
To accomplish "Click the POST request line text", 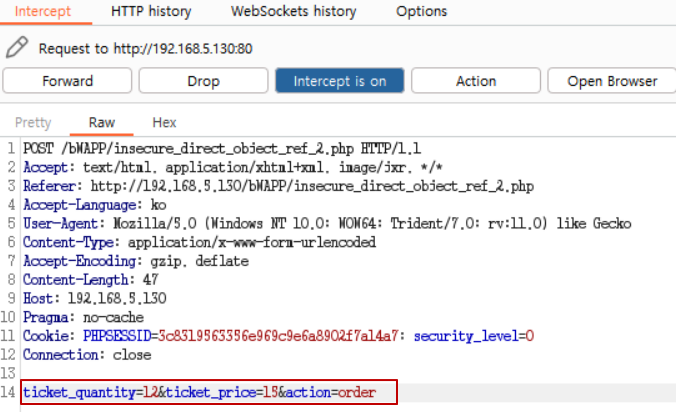I will point(222,149).
